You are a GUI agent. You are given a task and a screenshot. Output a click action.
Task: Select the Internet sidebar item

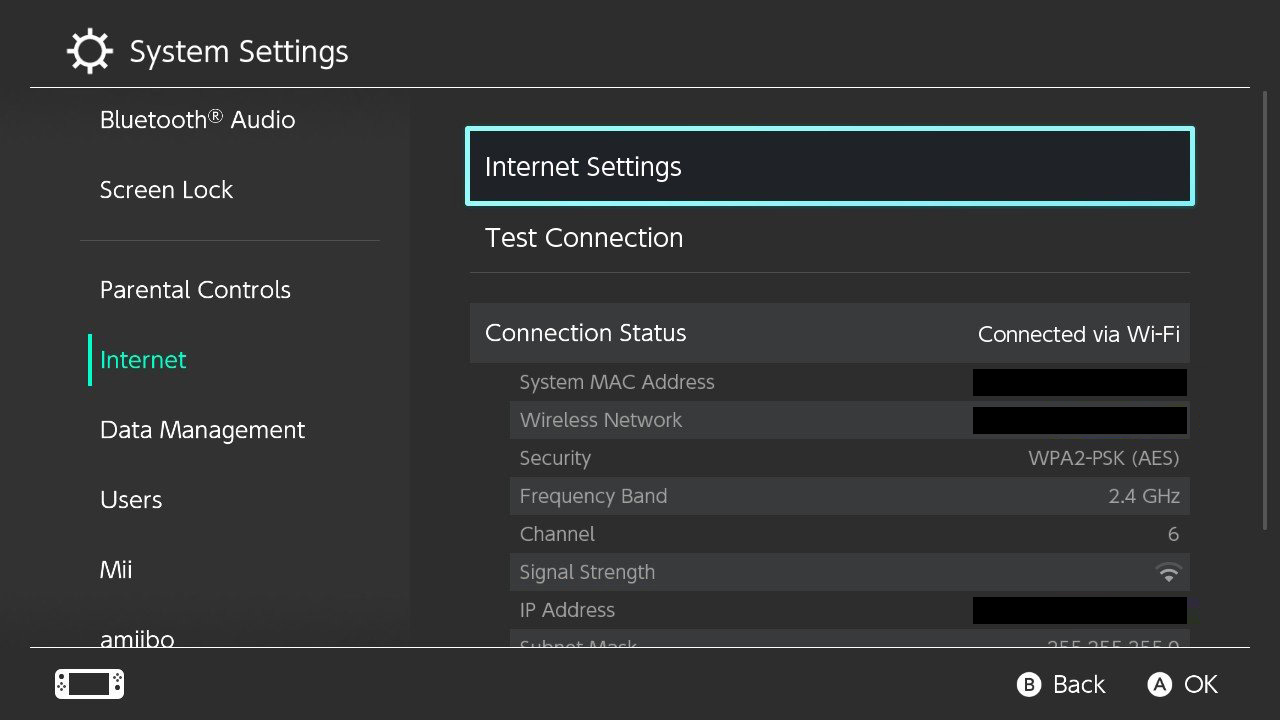143,360
